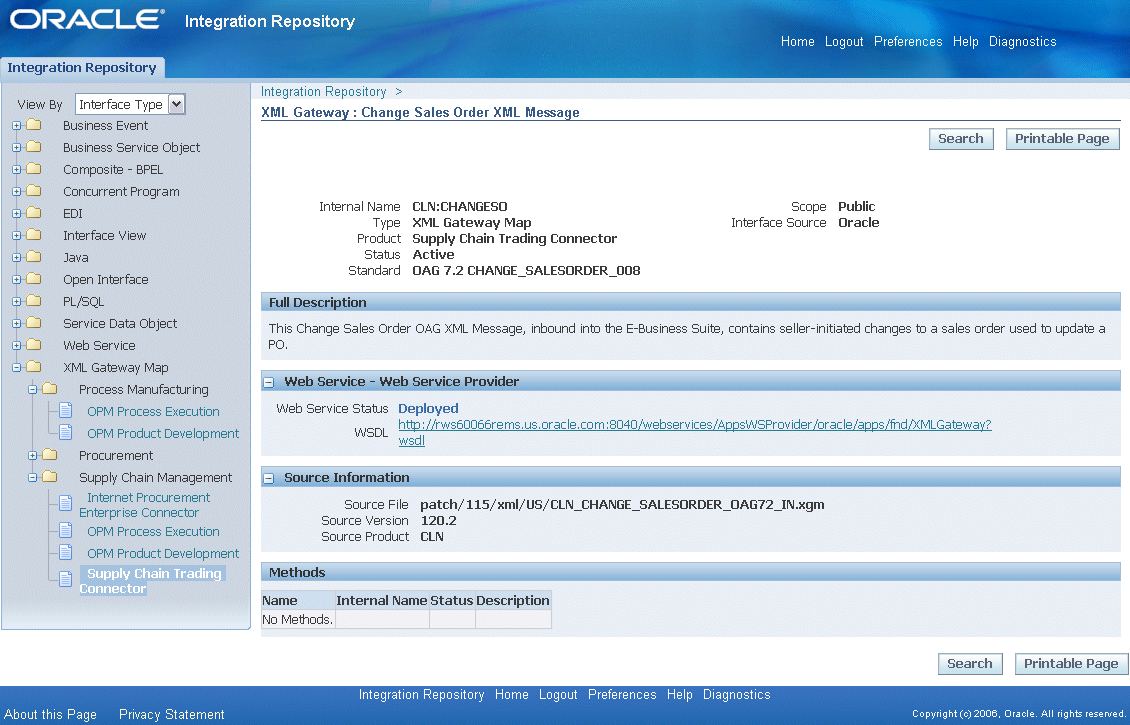Open the View By Interface Type dropdown
This screenshot has width=1130, height=725.
130,104
